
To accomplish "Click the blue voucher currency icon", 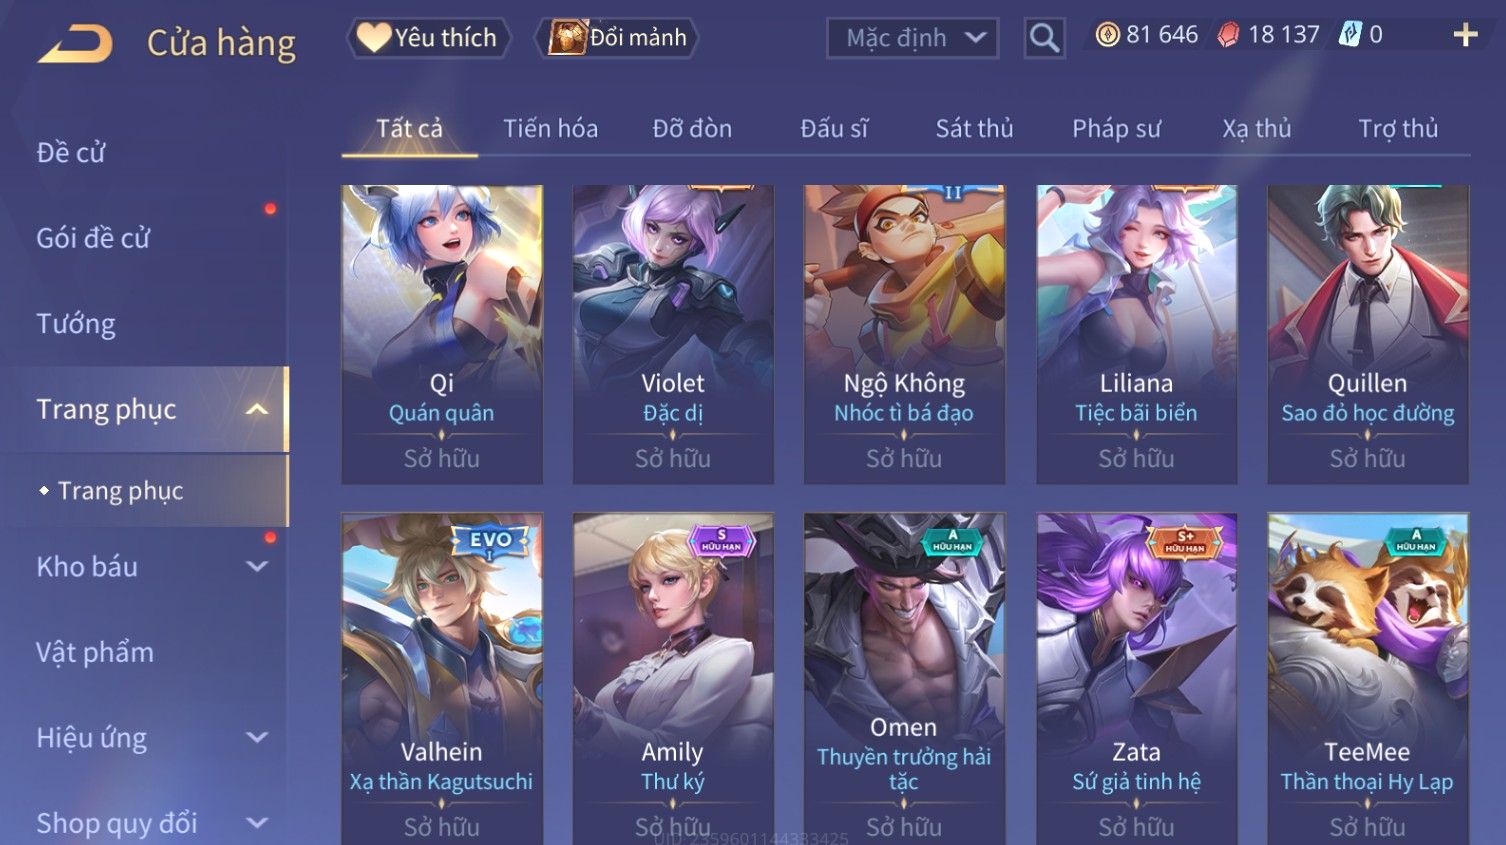I will 1350,35.
